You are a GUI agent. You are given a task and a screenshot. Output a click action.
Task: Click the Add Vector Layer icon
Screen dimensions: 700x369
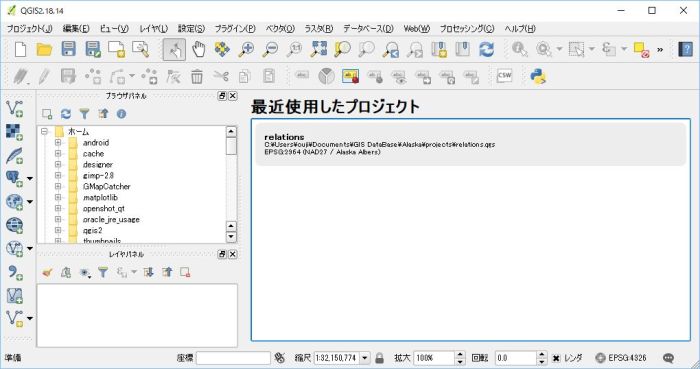click(14, 108)
